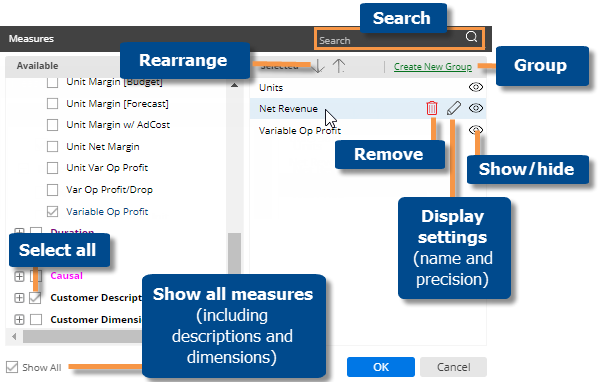
Task: Remove Net Revenue with the trash icon
Action: point(432,108)
